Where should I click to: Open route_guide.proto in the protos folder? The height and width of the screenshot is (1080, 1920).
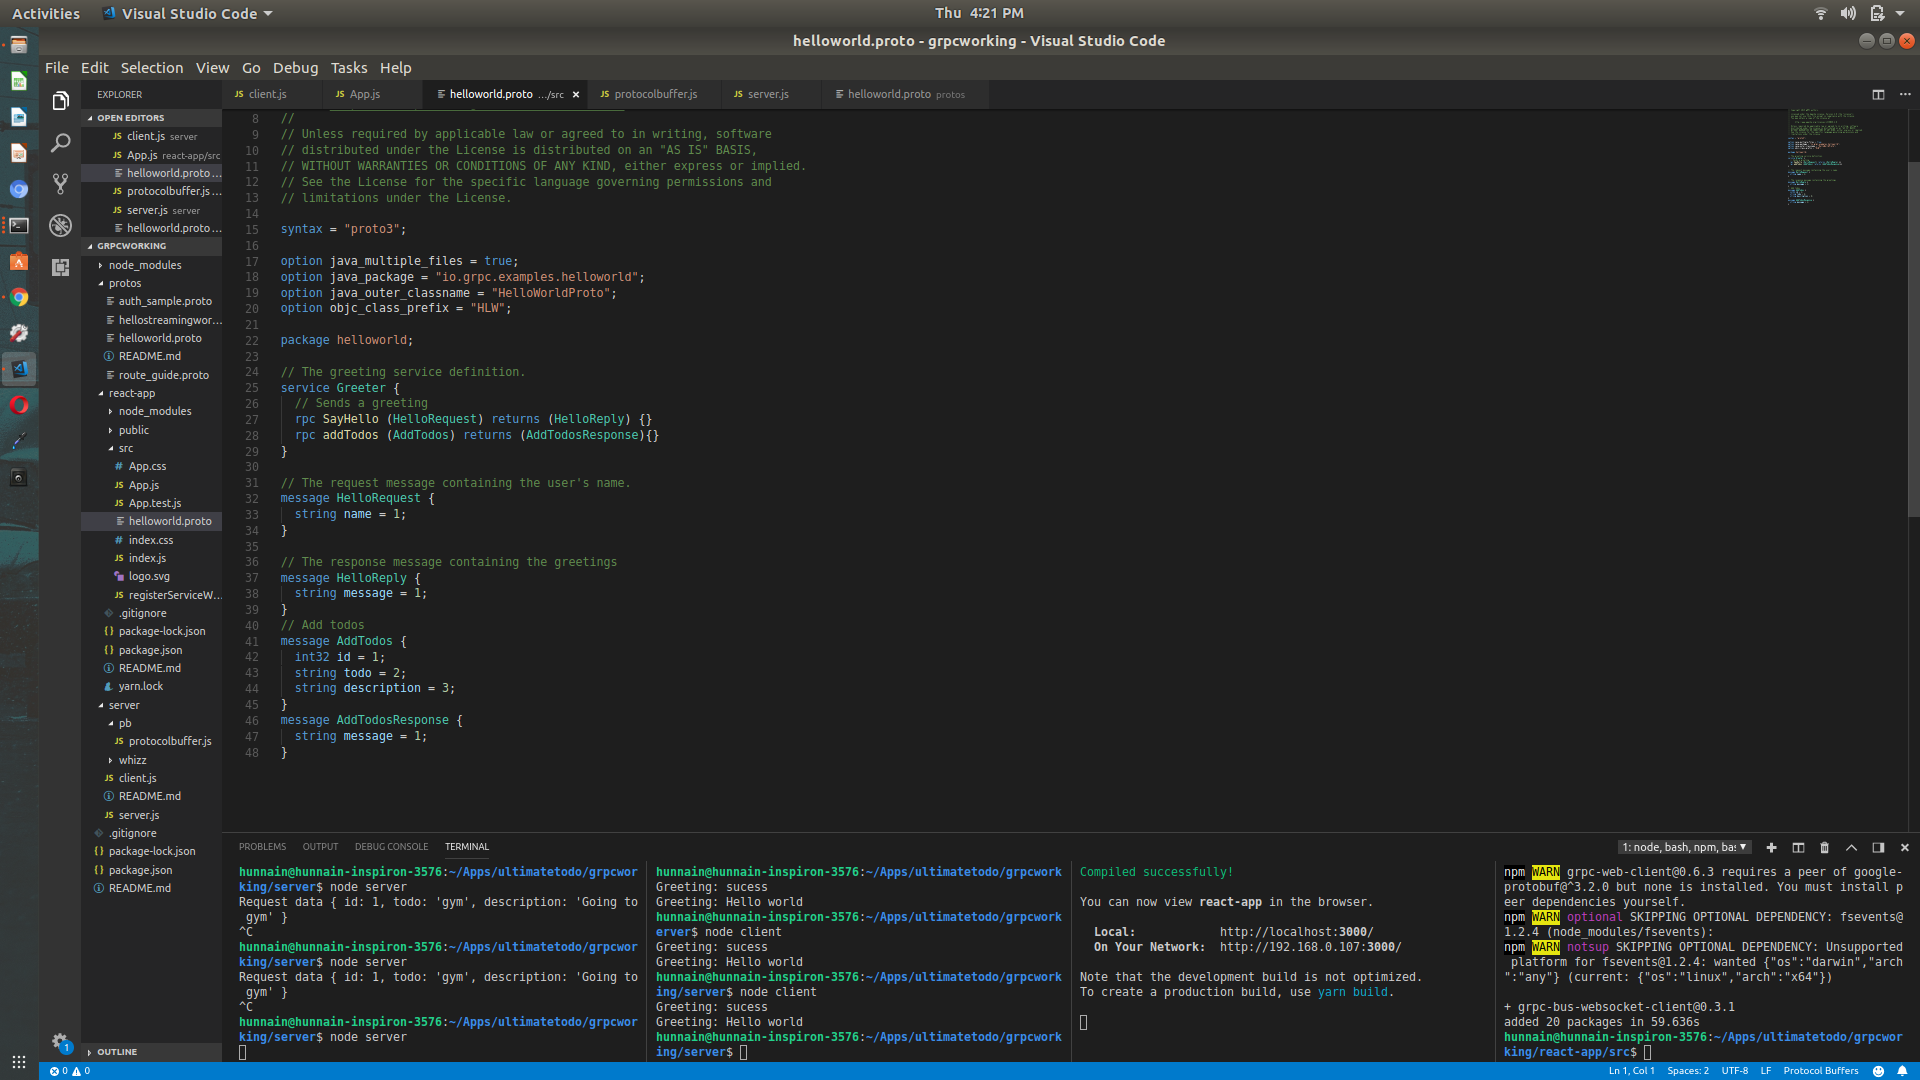coord(164,374)
